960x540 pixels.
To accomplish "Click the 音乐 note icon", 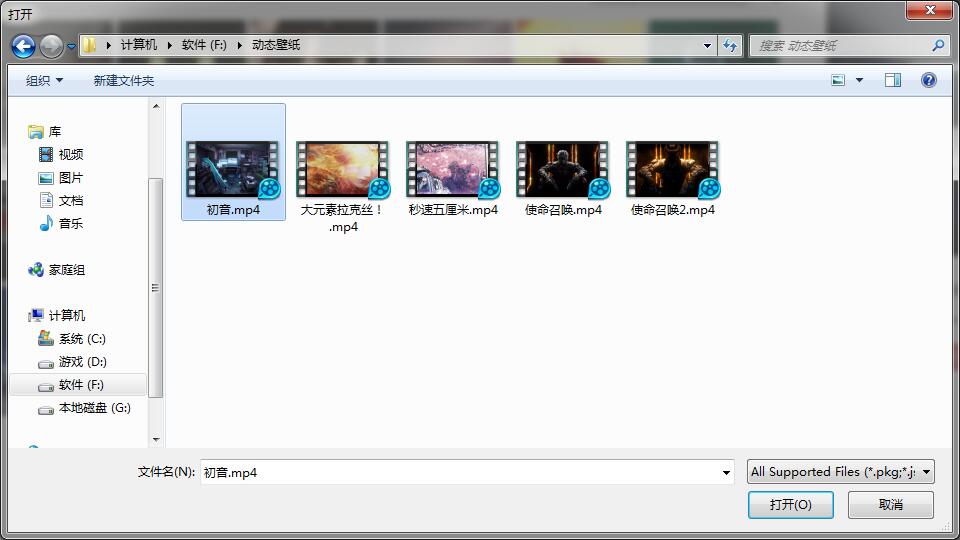I will (46, 223).
